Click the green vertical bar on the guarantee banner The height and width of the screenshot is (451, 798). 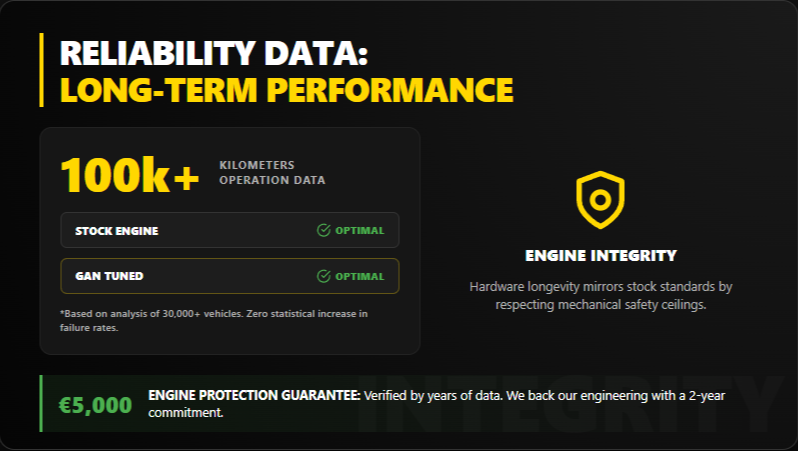pos(41,404)
